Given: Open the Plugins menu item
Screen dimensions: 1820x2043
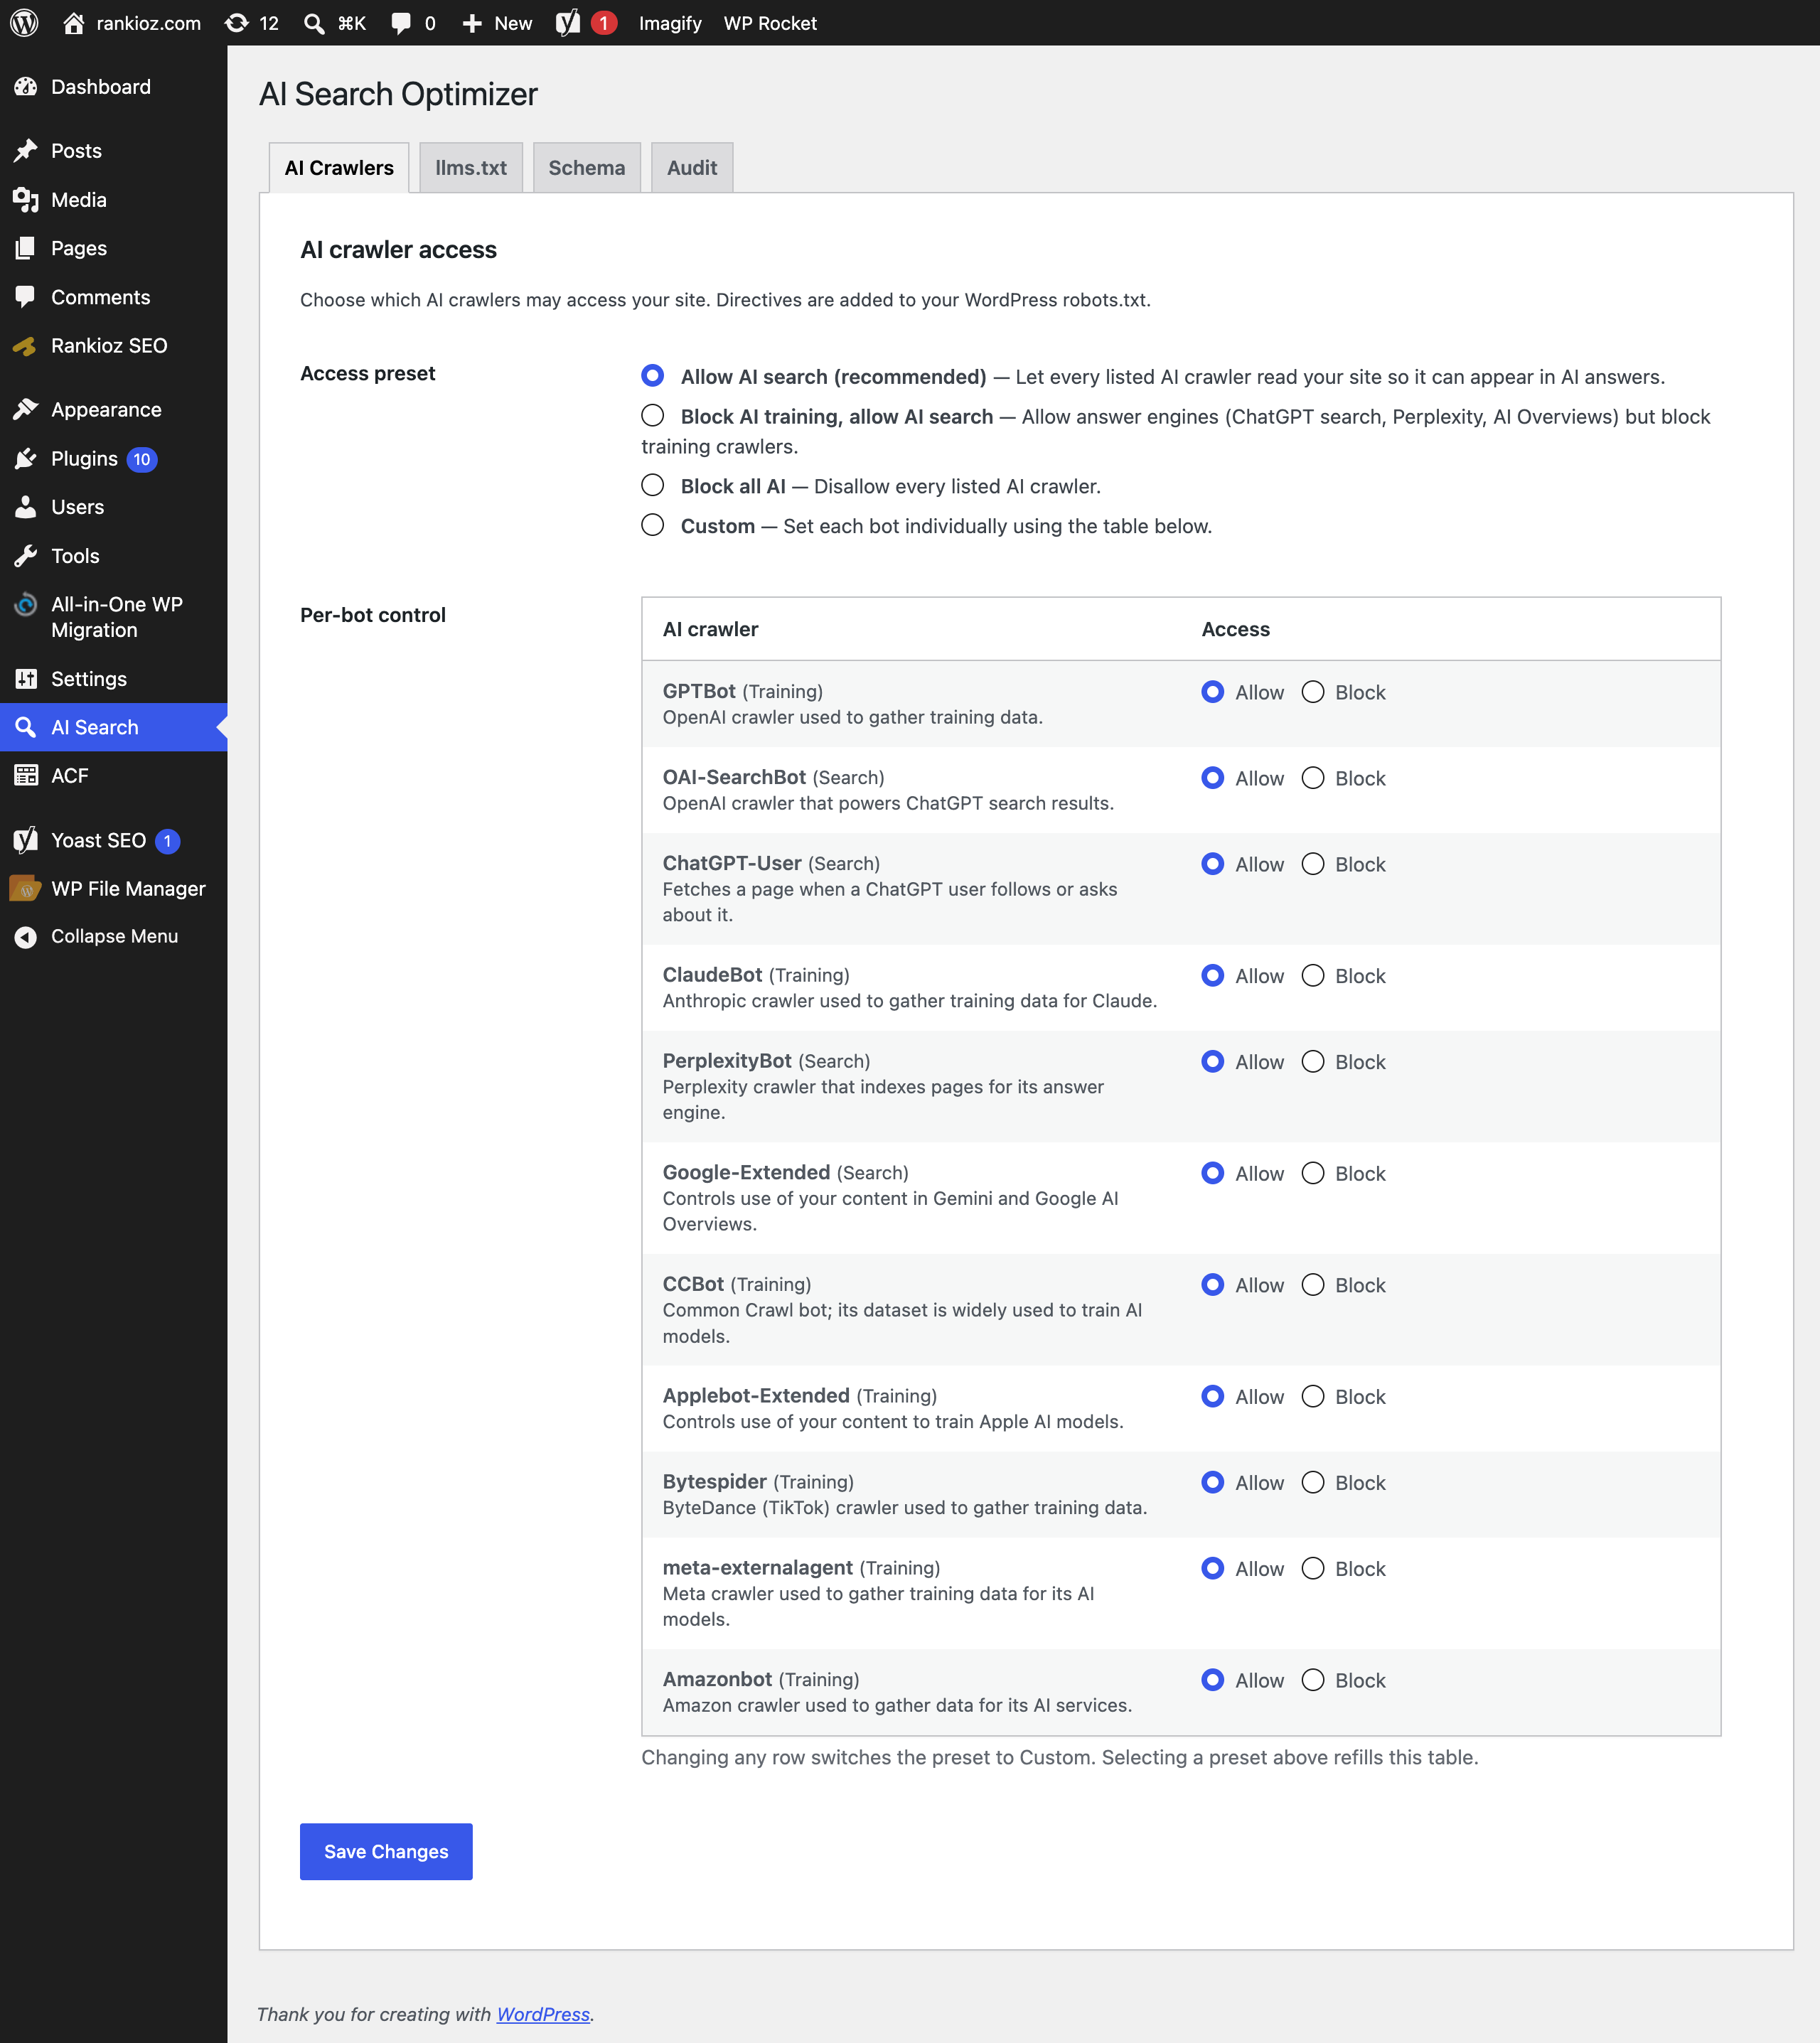Looking at the screenshot, I should (114, 459).
